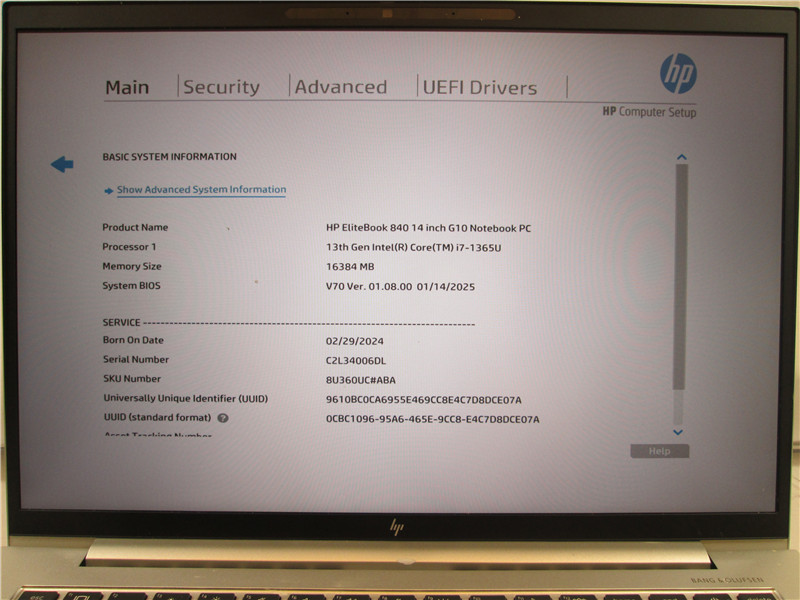This screenshot has height=600, width=800.
Task: Select the Memory Size label
Action: pyautogui.click(x=132, y=266)
